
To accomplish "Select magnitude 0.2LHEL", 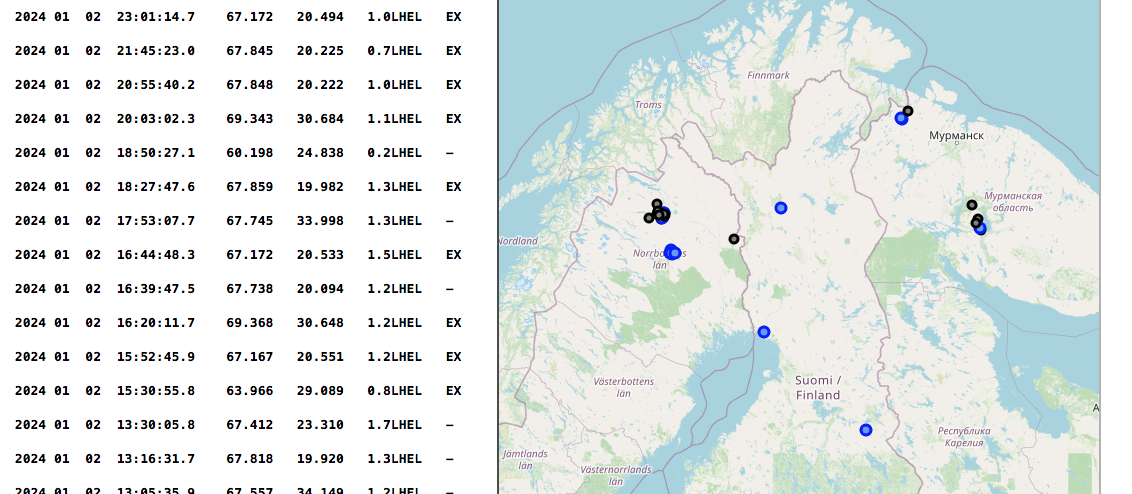I will (394, 152).
